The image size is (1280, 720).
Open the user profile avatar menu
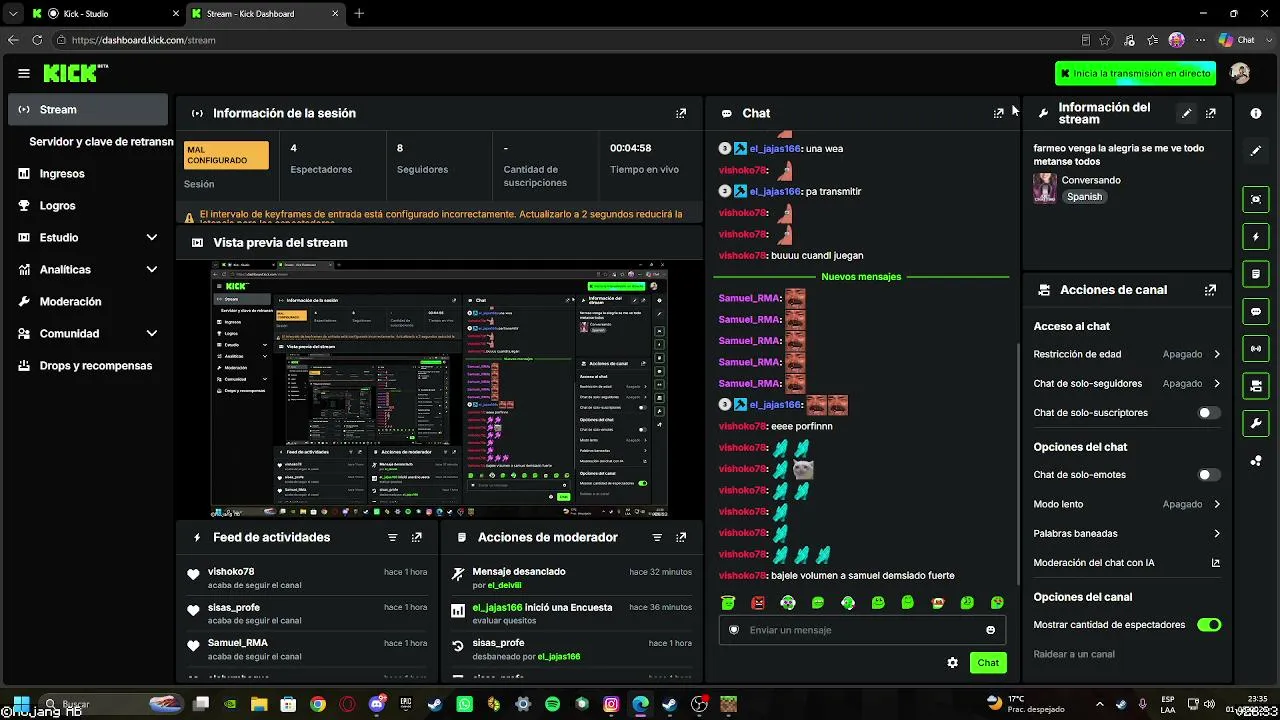point(1240,73)
